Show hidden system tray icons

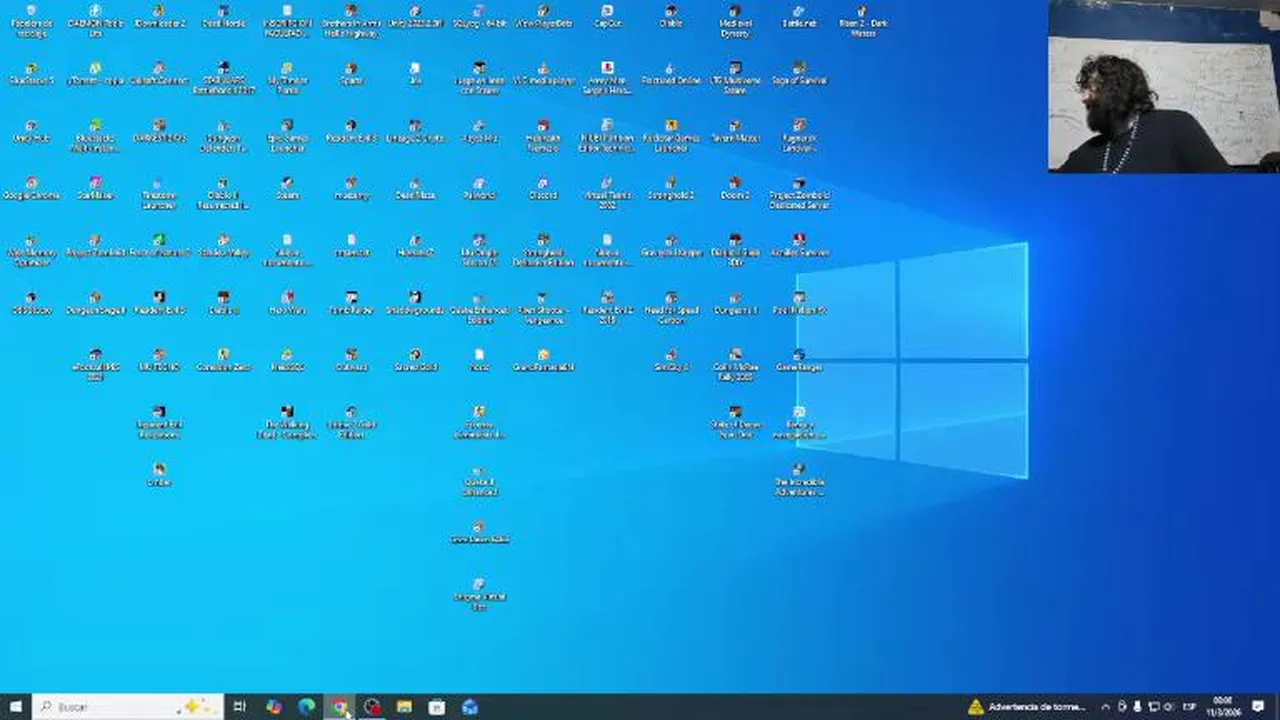coord(1105,707)
